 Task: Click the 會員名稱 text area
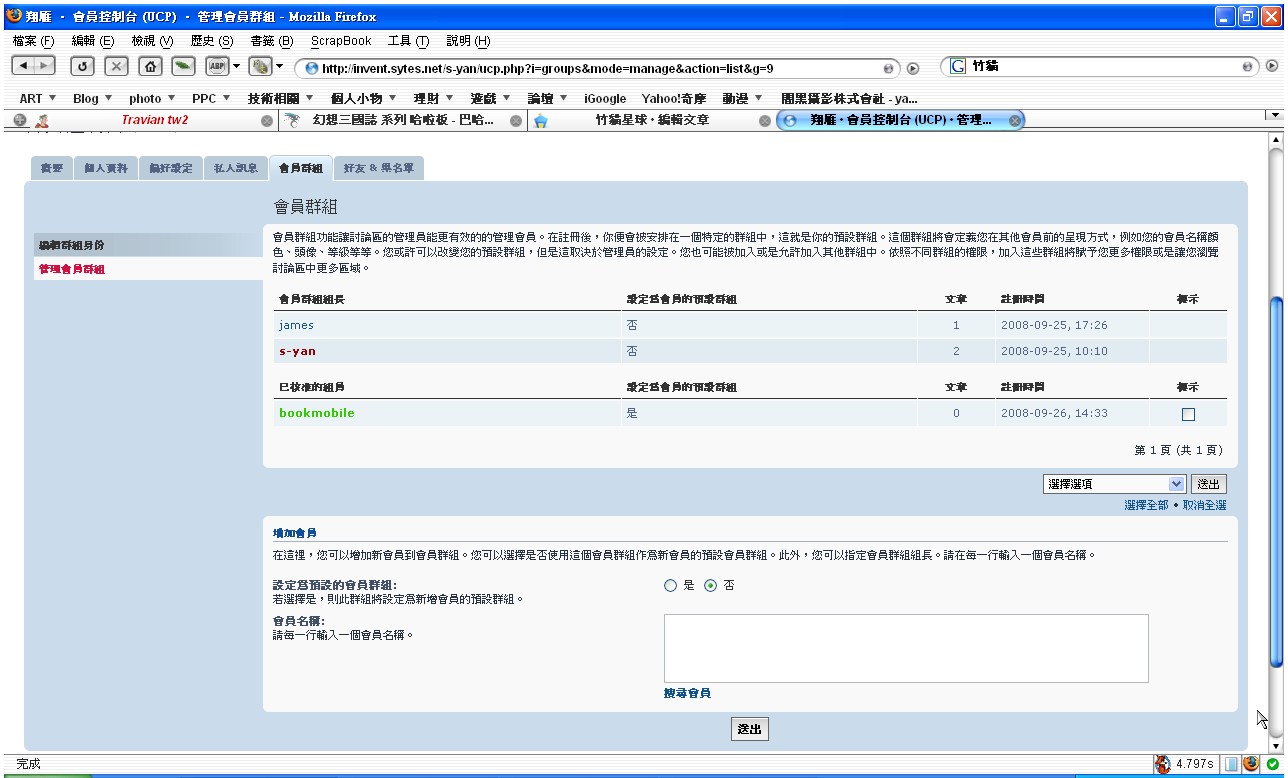click(x=906, y=649)
